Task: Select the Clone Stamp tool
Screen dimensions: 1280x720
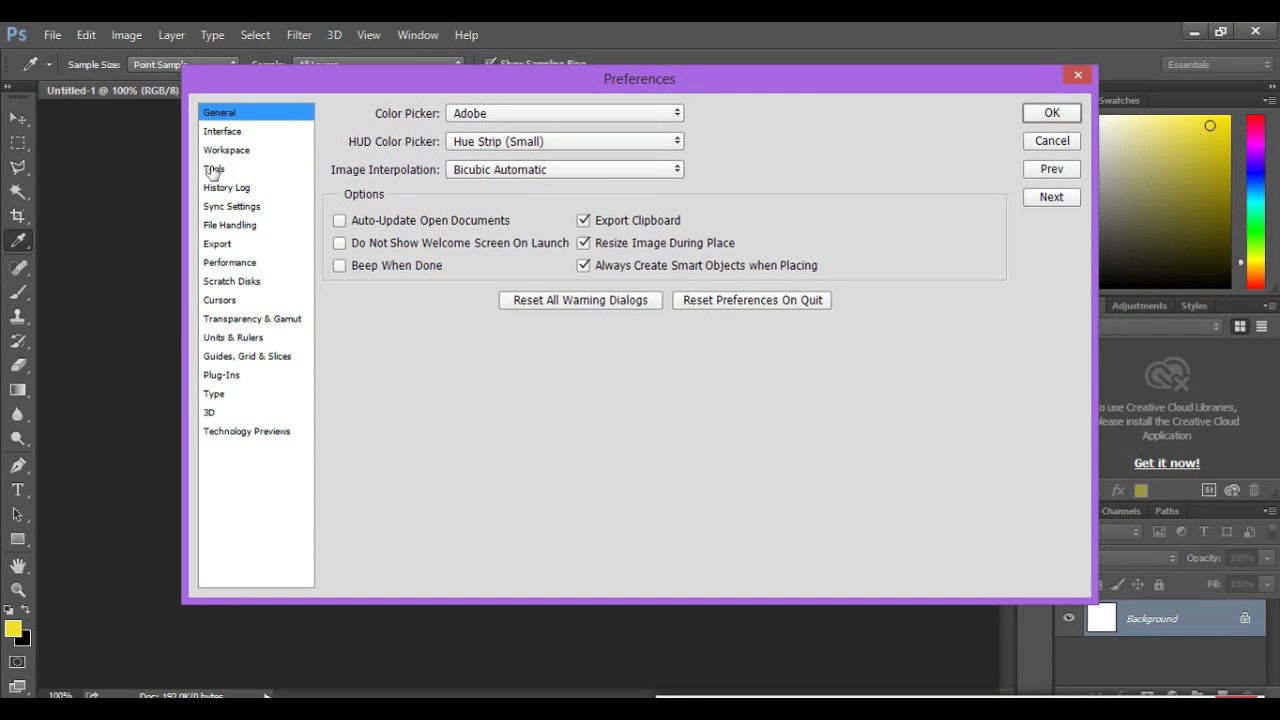Action: tap(18, 317)
